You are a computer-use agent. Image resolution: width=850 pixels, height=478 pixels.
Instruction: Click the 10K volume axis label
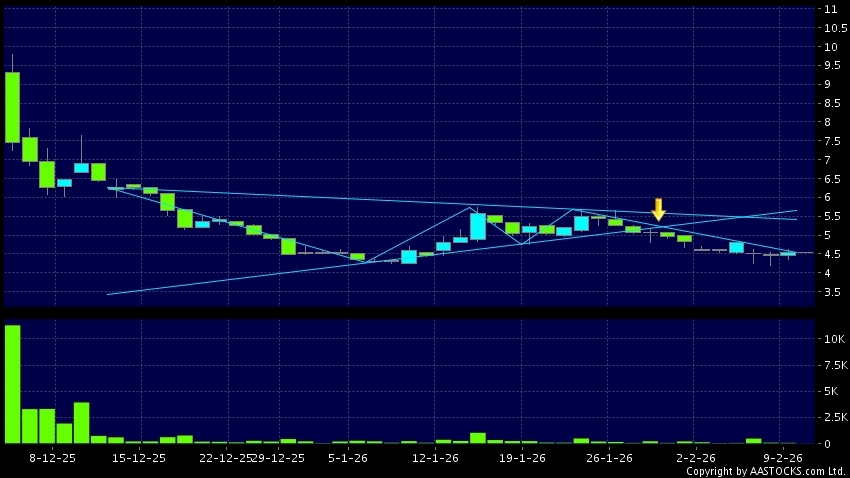coord(833,340)
